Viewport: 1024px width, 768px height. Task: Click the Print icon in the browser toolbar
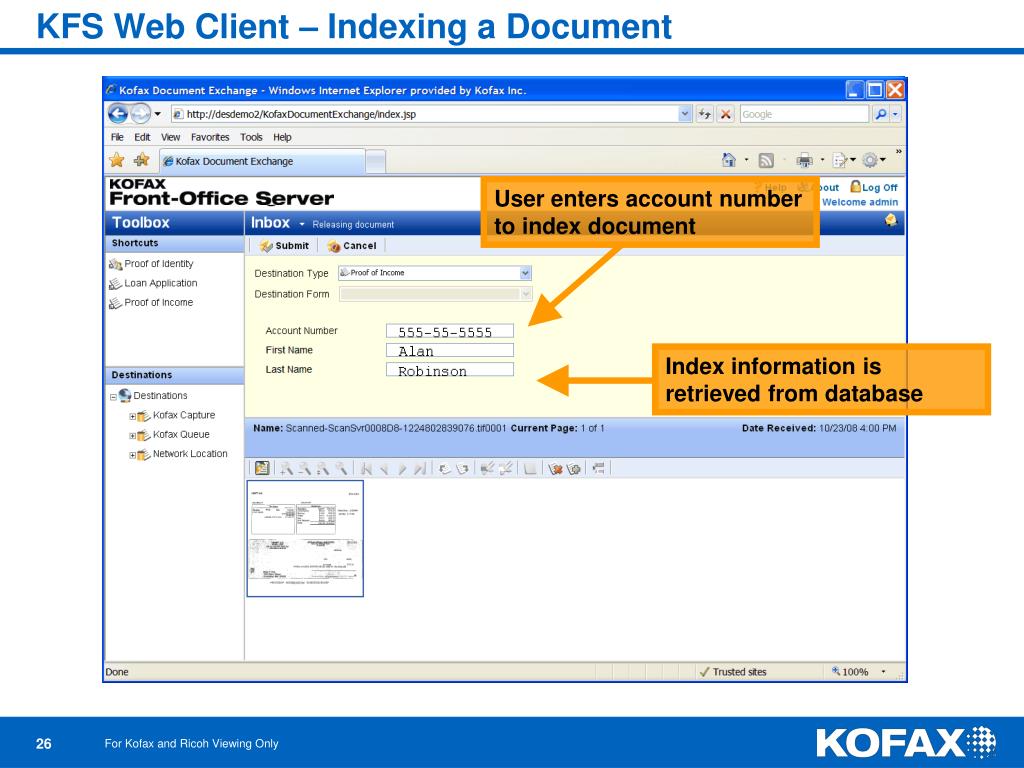(805, 160)
